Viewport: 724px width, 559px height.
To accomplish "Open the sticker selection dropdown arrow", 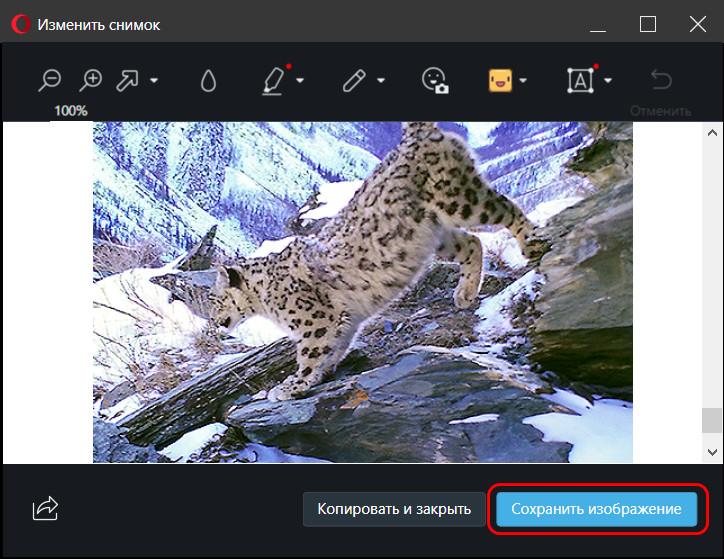I will pos(523,80).
